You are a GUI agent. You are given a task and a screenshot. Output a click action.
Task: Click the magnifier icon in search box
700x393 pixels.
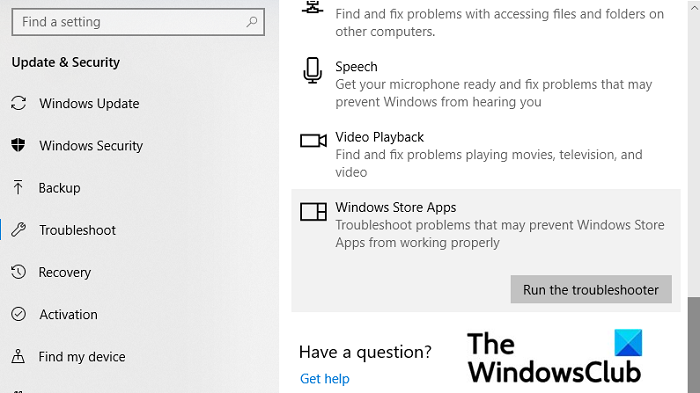[252, 21]
